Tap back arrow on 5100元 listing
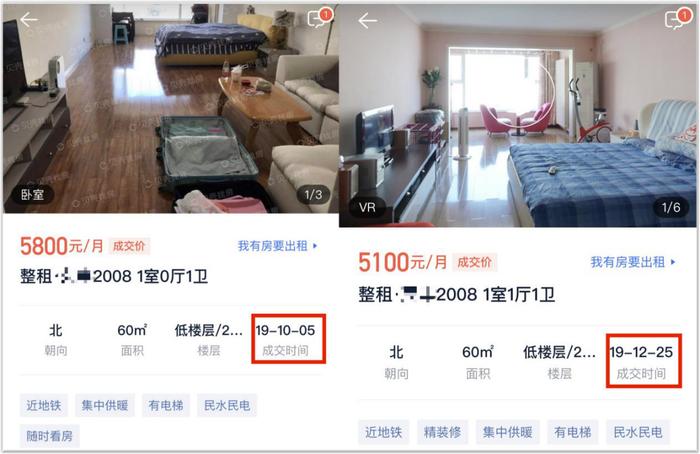This screenshot has height=454, width=700. 367,21
